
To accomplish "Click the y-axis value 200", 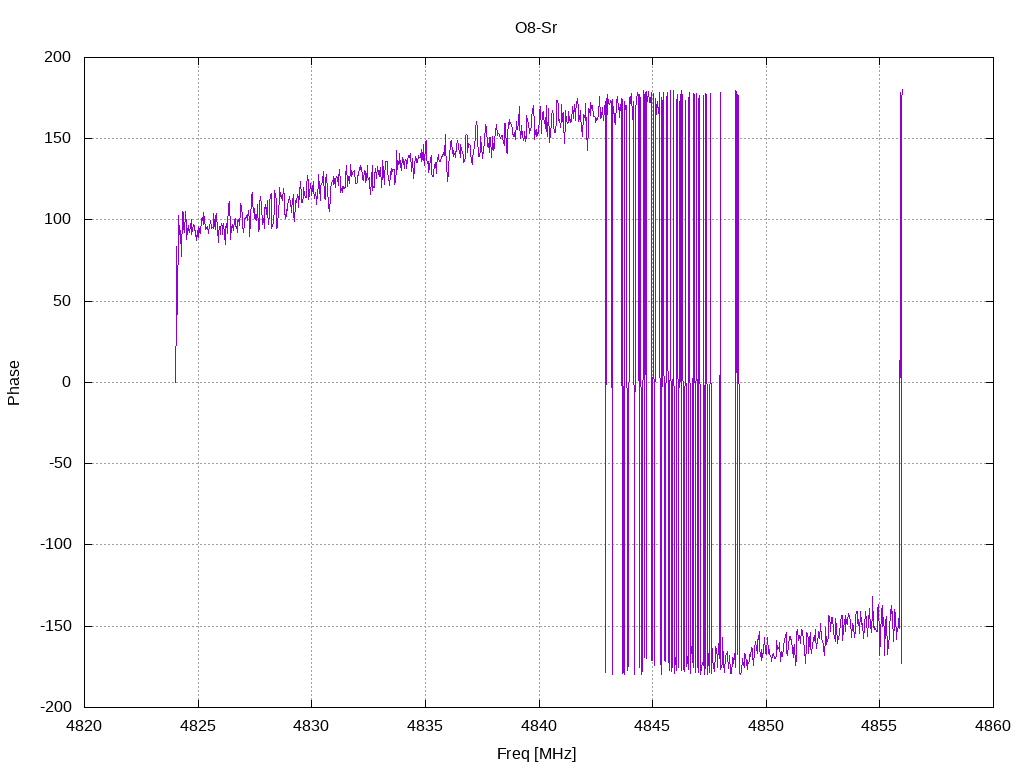I will [x=57, y=57].
